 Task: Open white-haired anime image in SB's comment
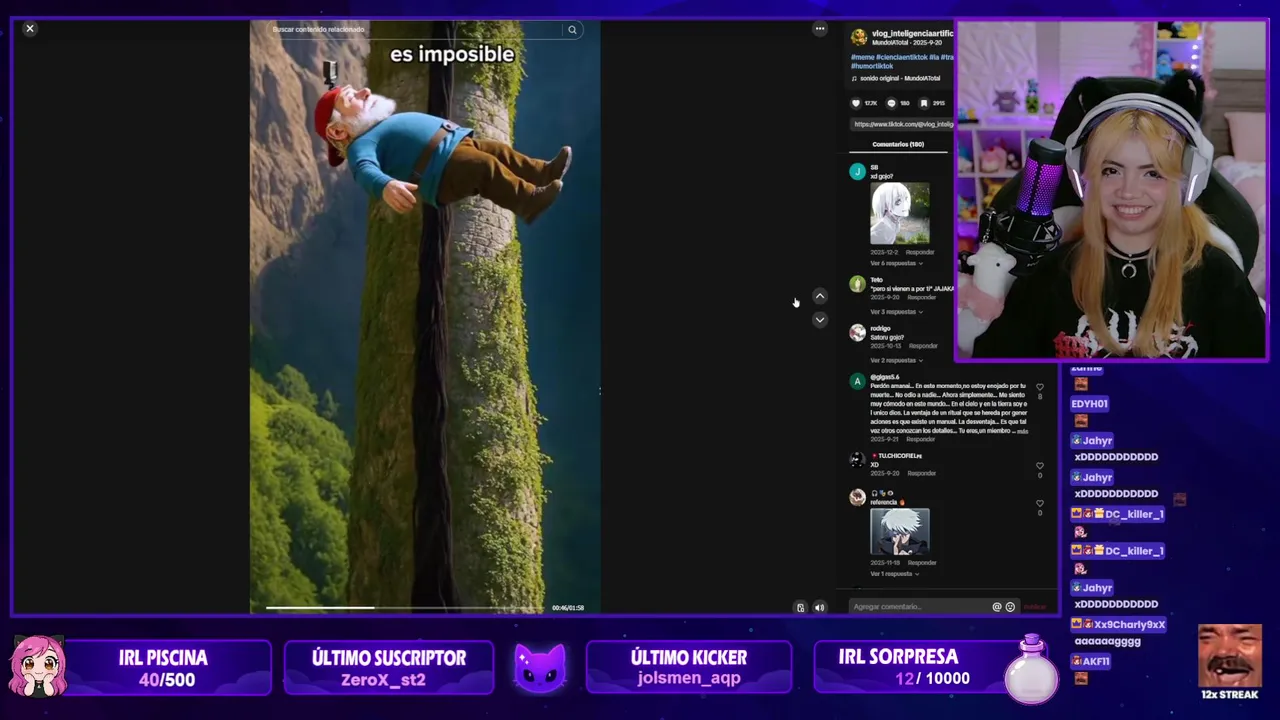point(899,213)
